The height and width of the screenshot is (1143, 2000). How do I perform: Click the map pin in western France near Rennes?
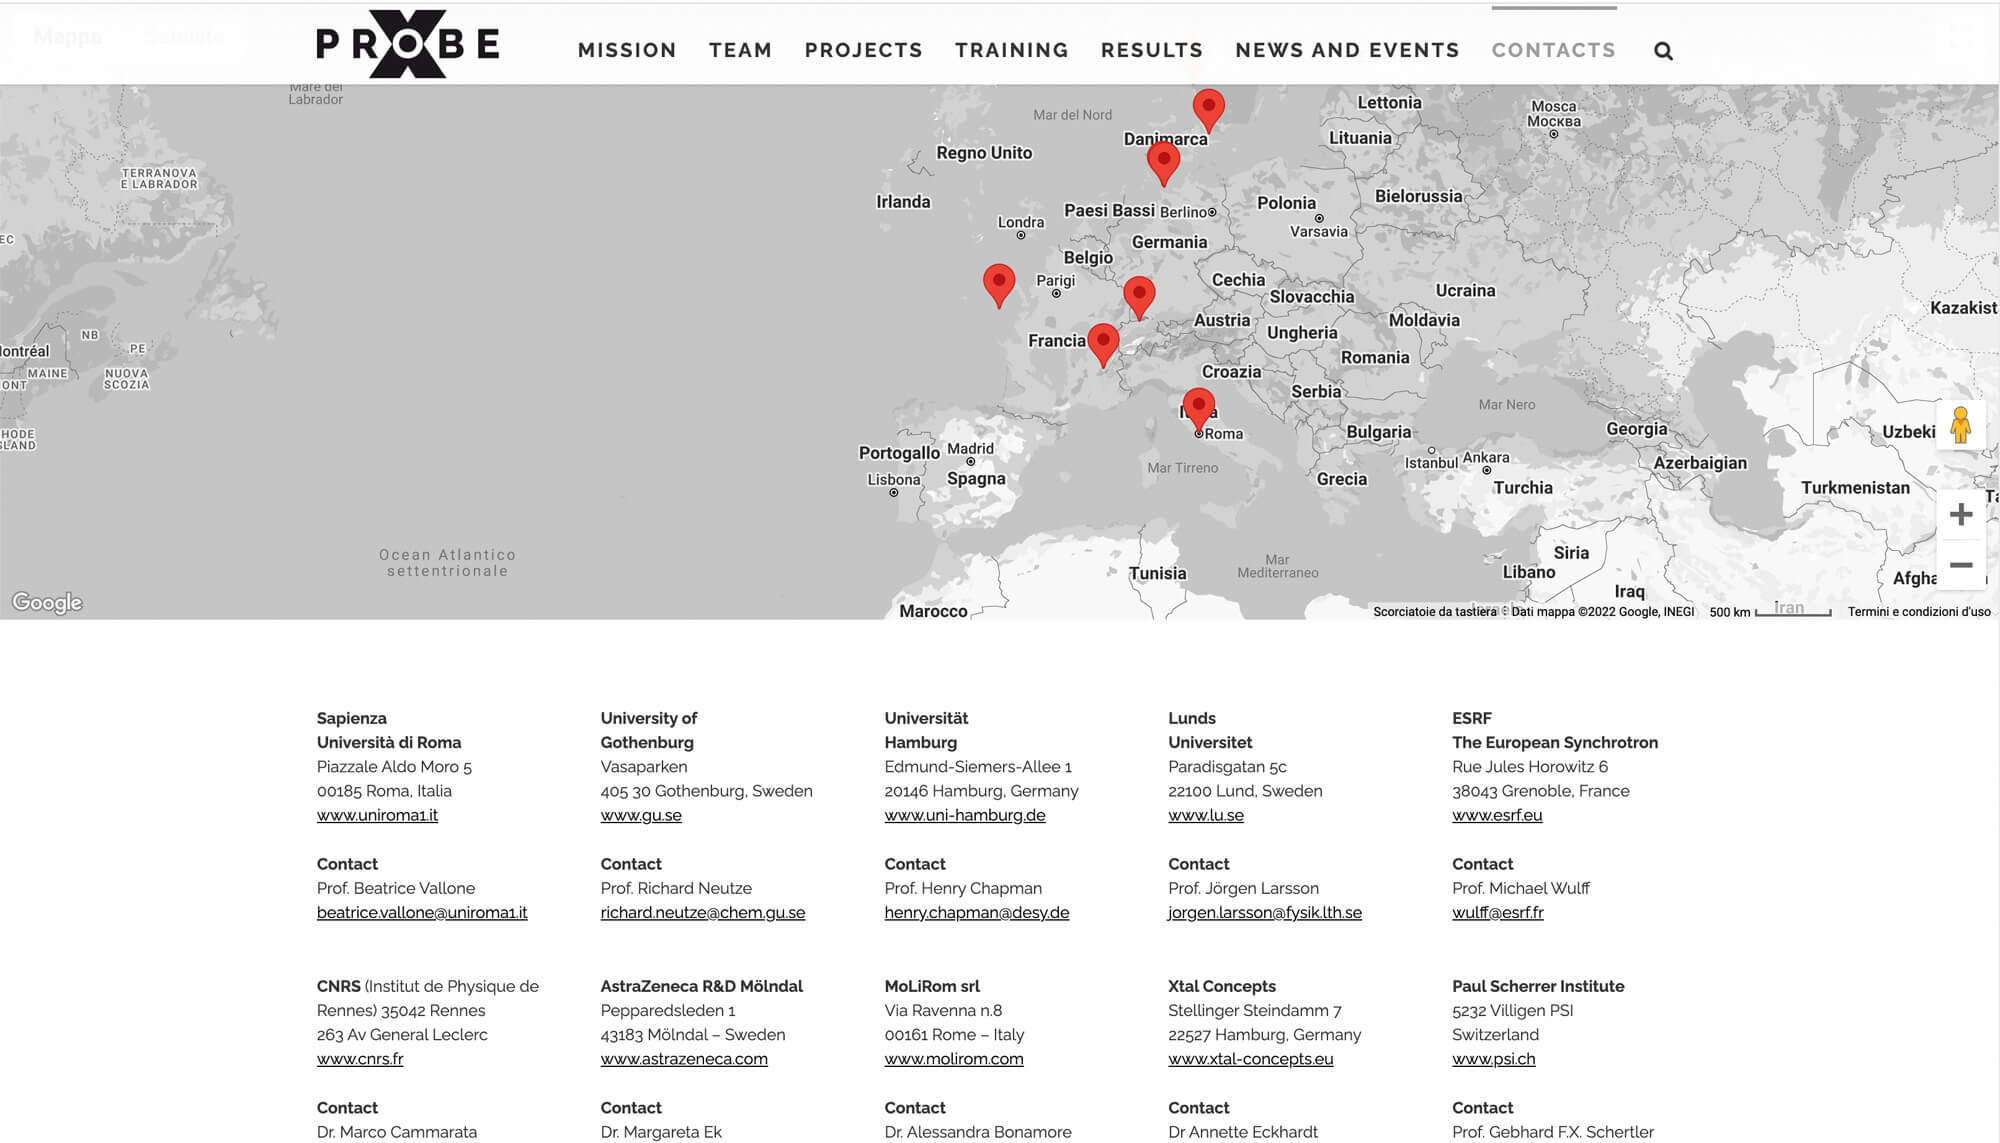coord(998,285)
